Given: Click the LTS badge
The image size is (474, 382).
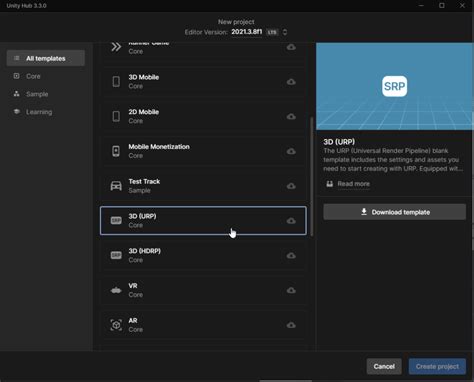Looking at the screenshot, I should pyautogui.click(x=272, y=32).
